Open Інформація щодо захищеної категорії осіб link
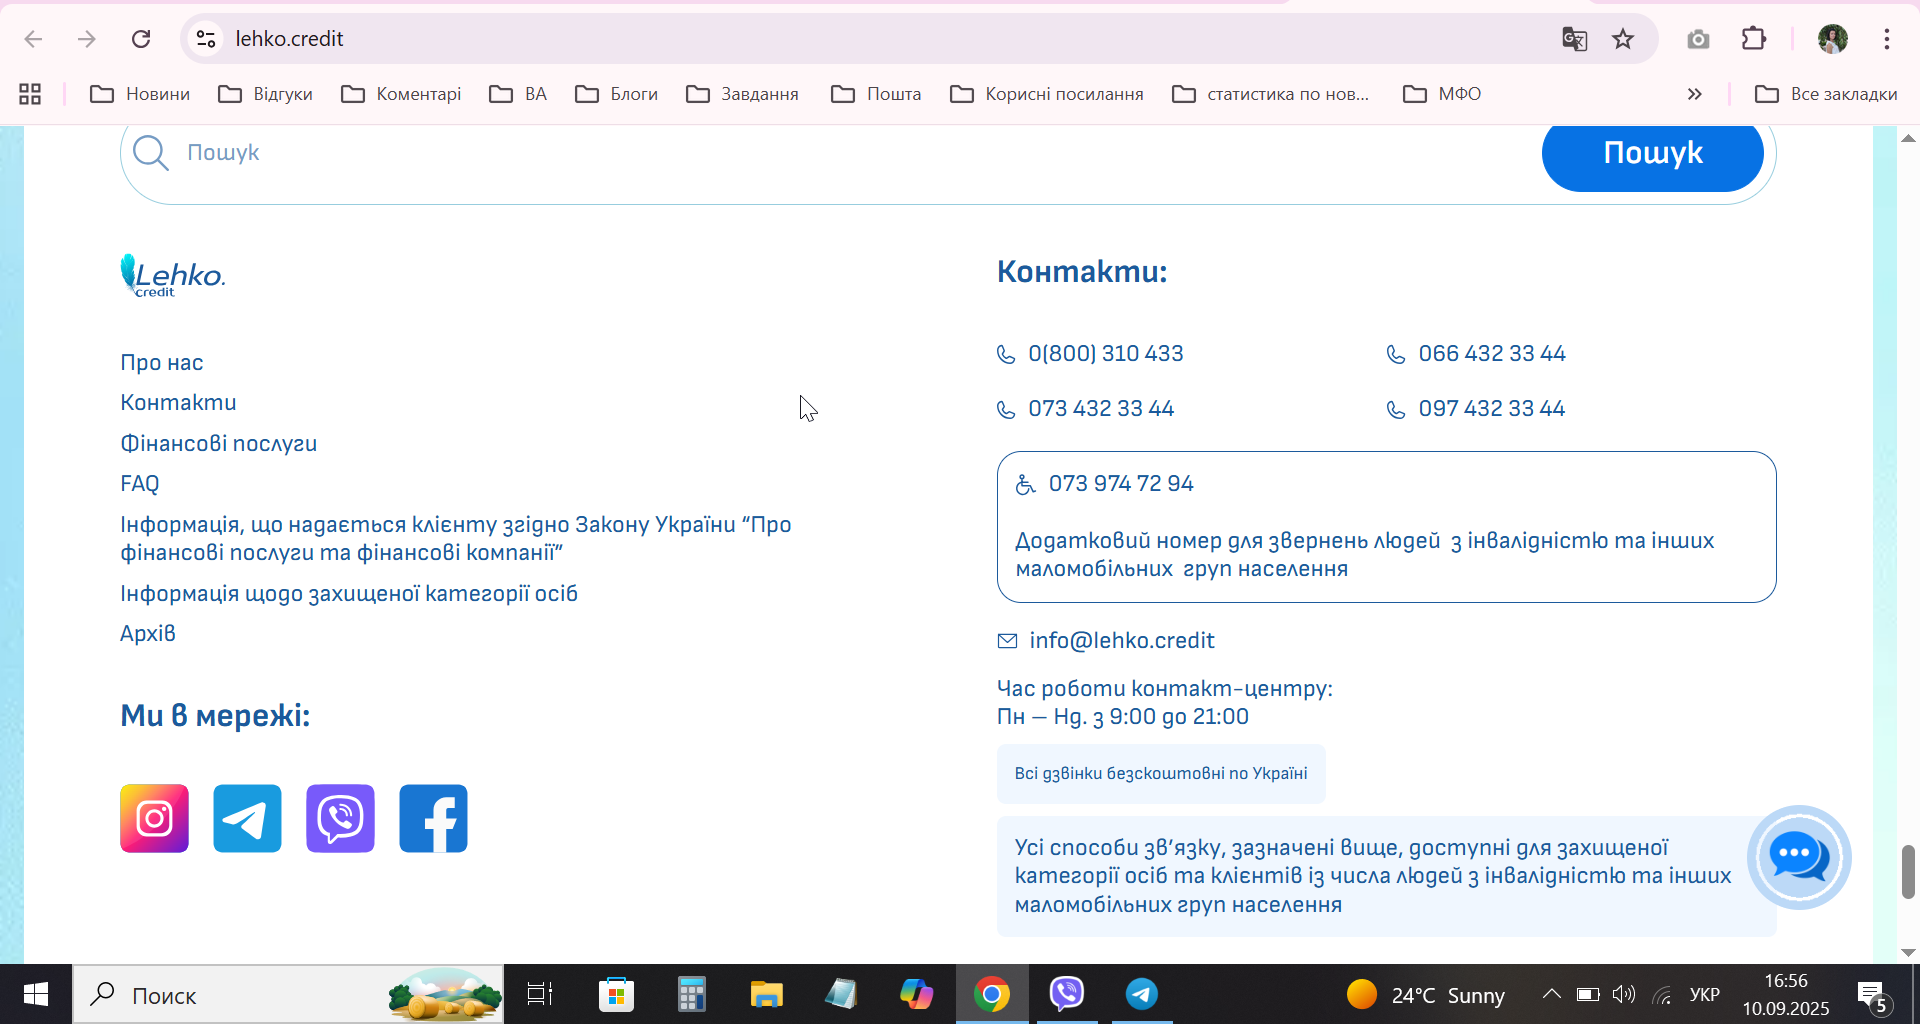 coord(349,593)
